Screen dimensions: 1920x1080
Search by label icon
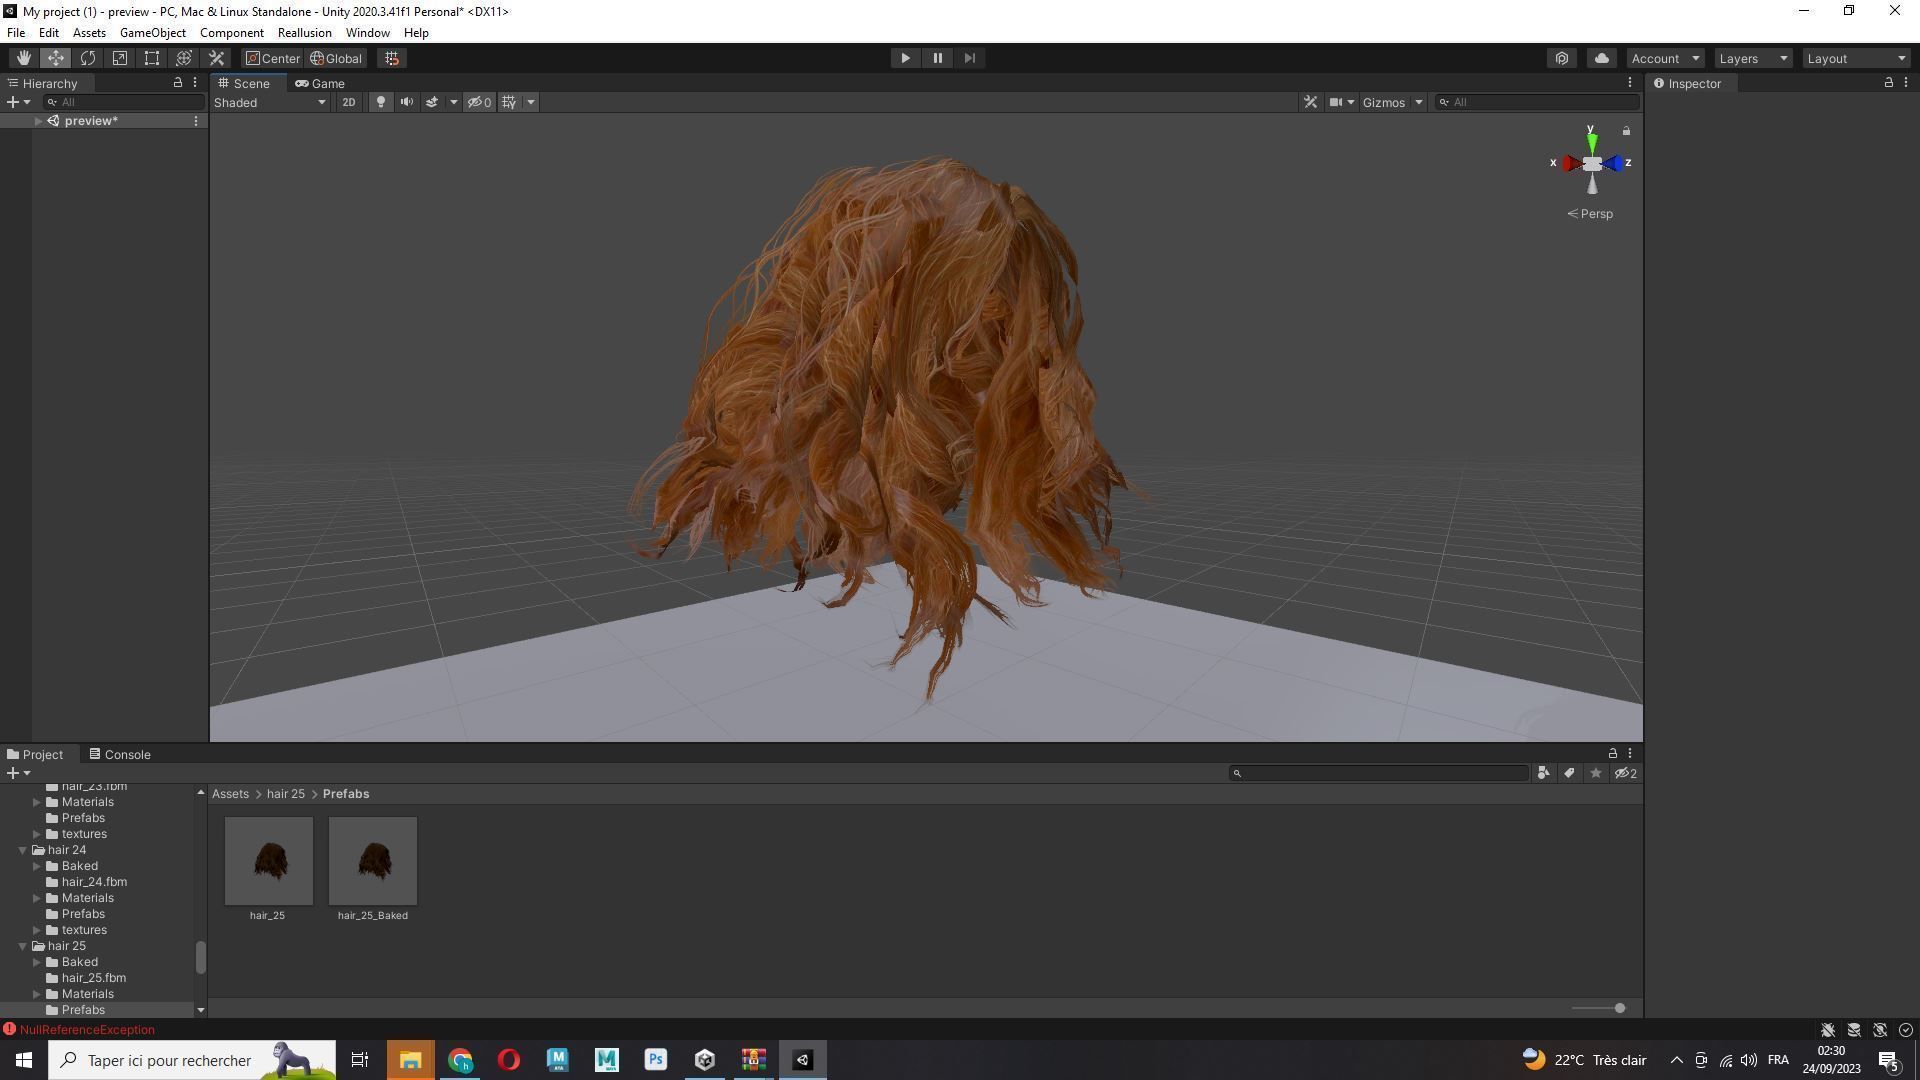1569,773
